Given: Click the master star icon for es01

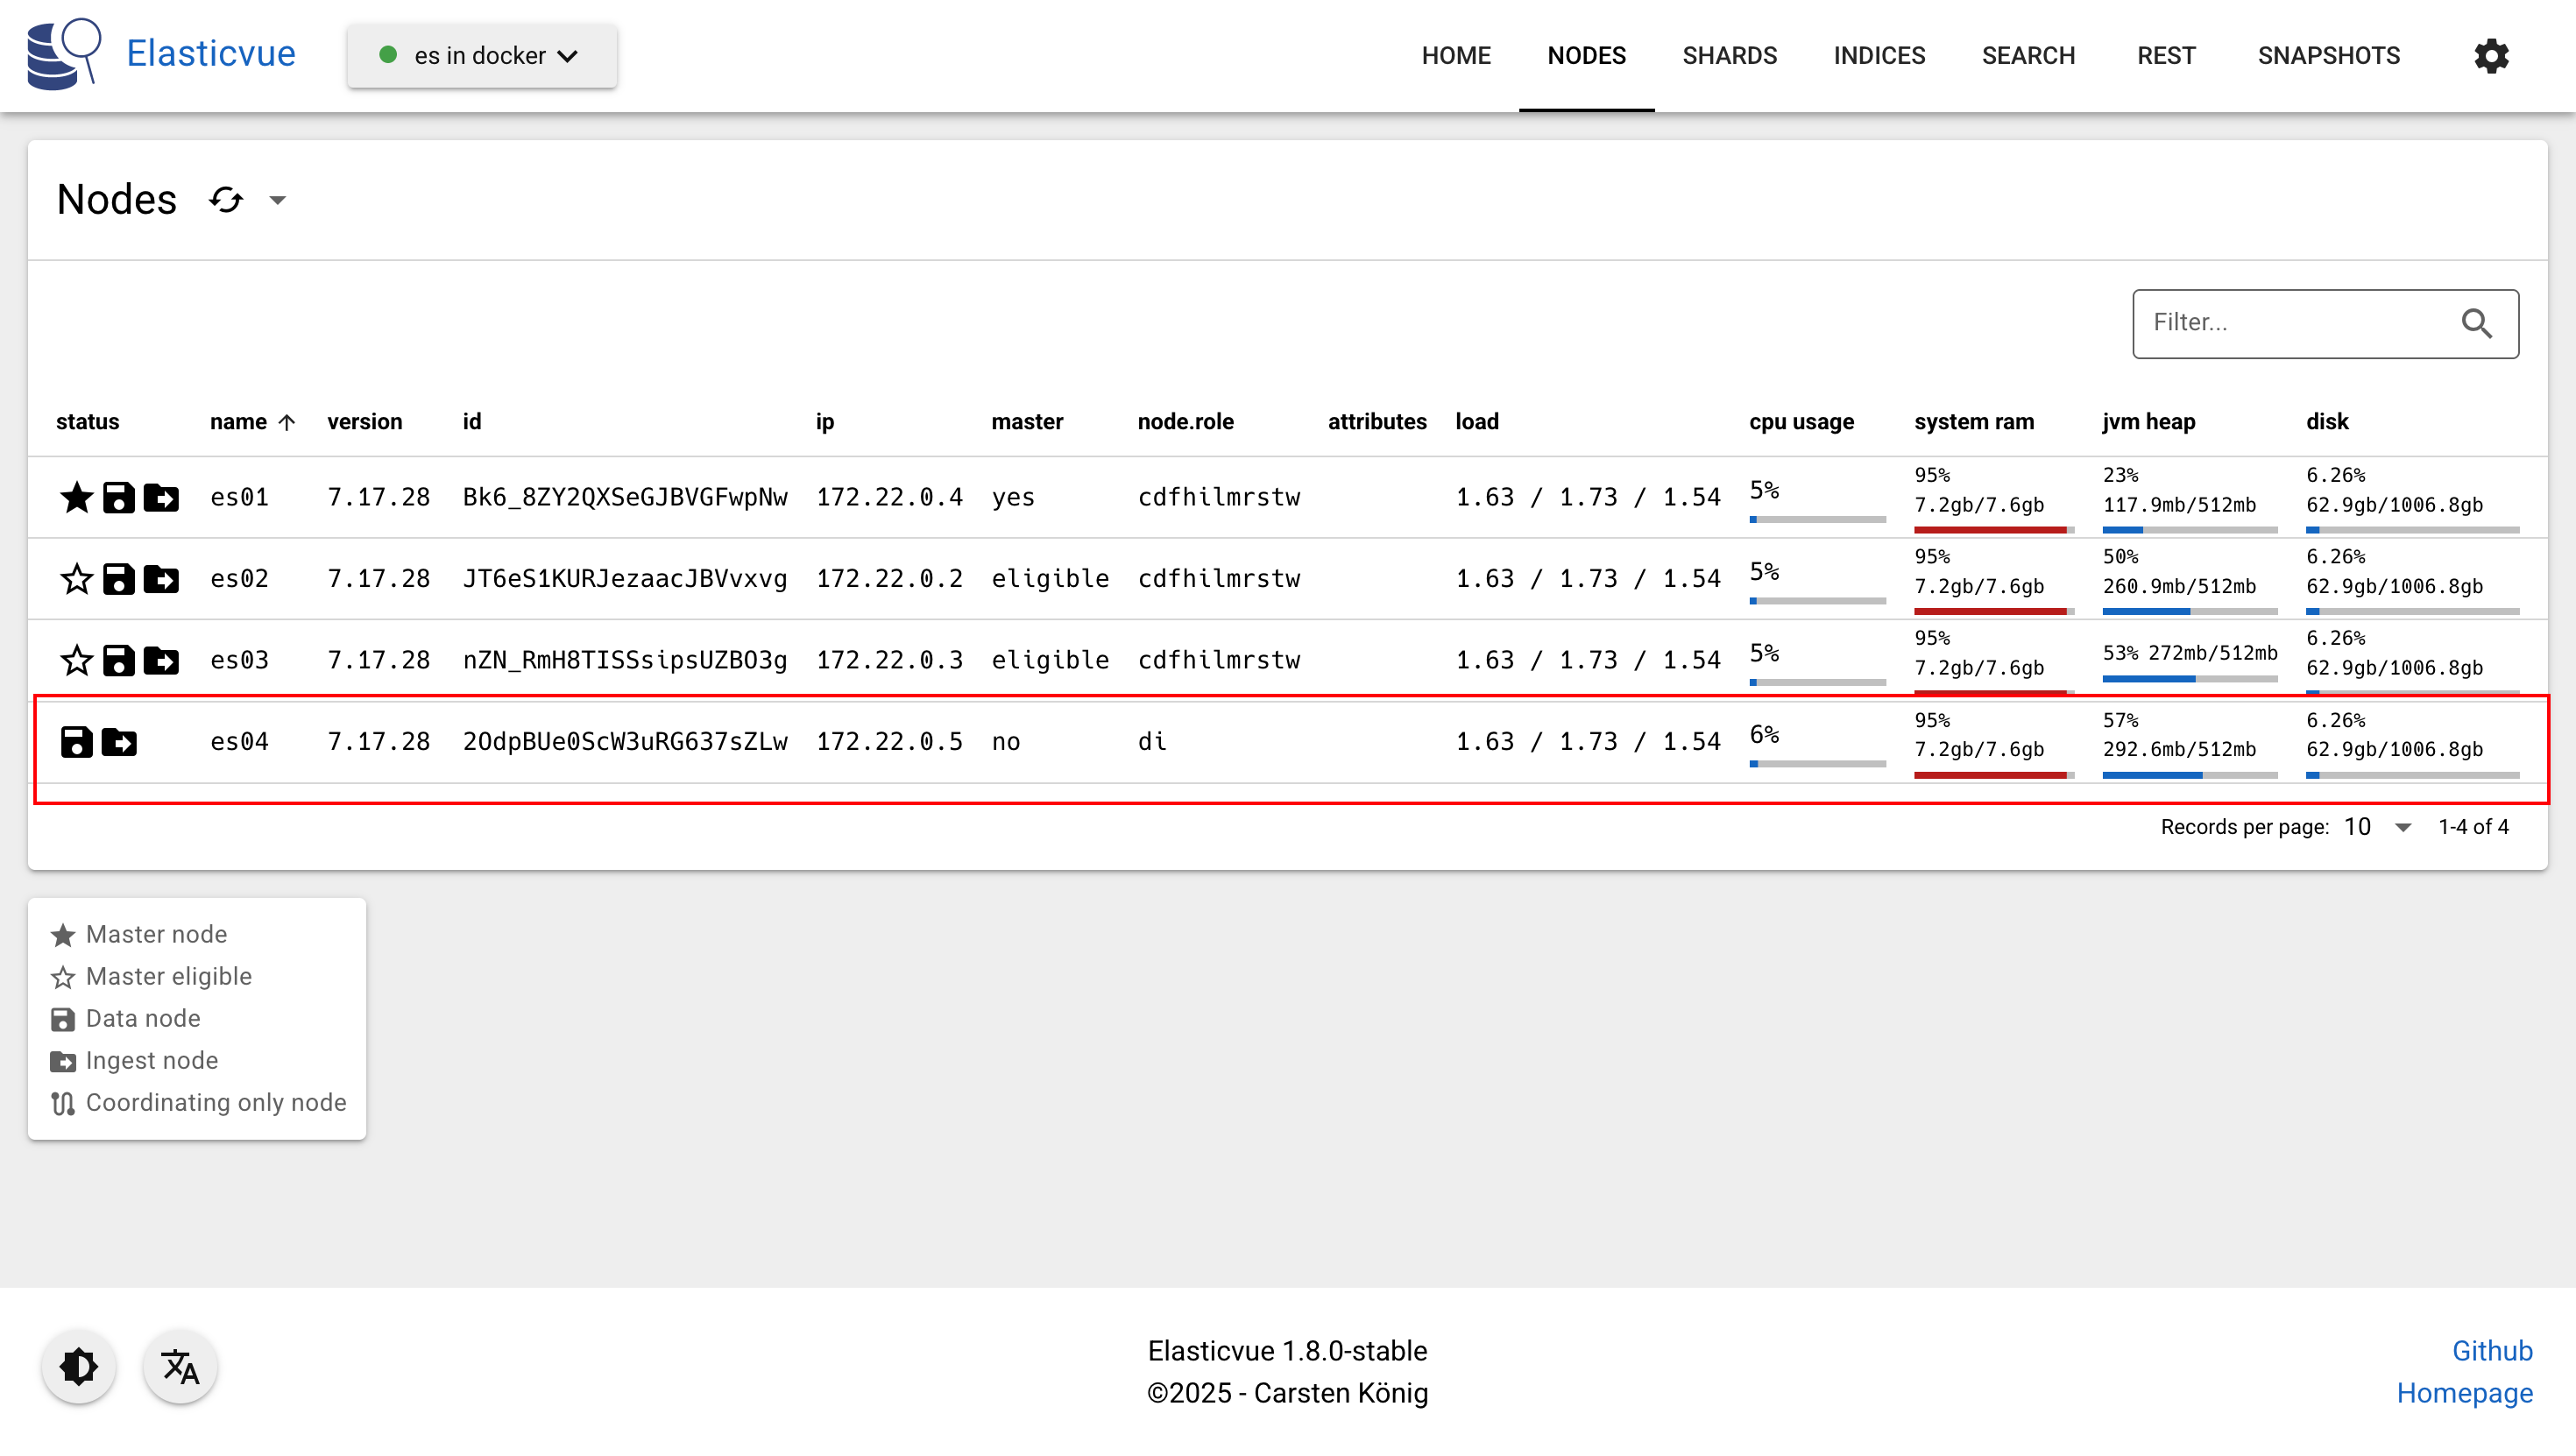Looking at the screenshot, I should pyautogui.click(x=77, y=497).
